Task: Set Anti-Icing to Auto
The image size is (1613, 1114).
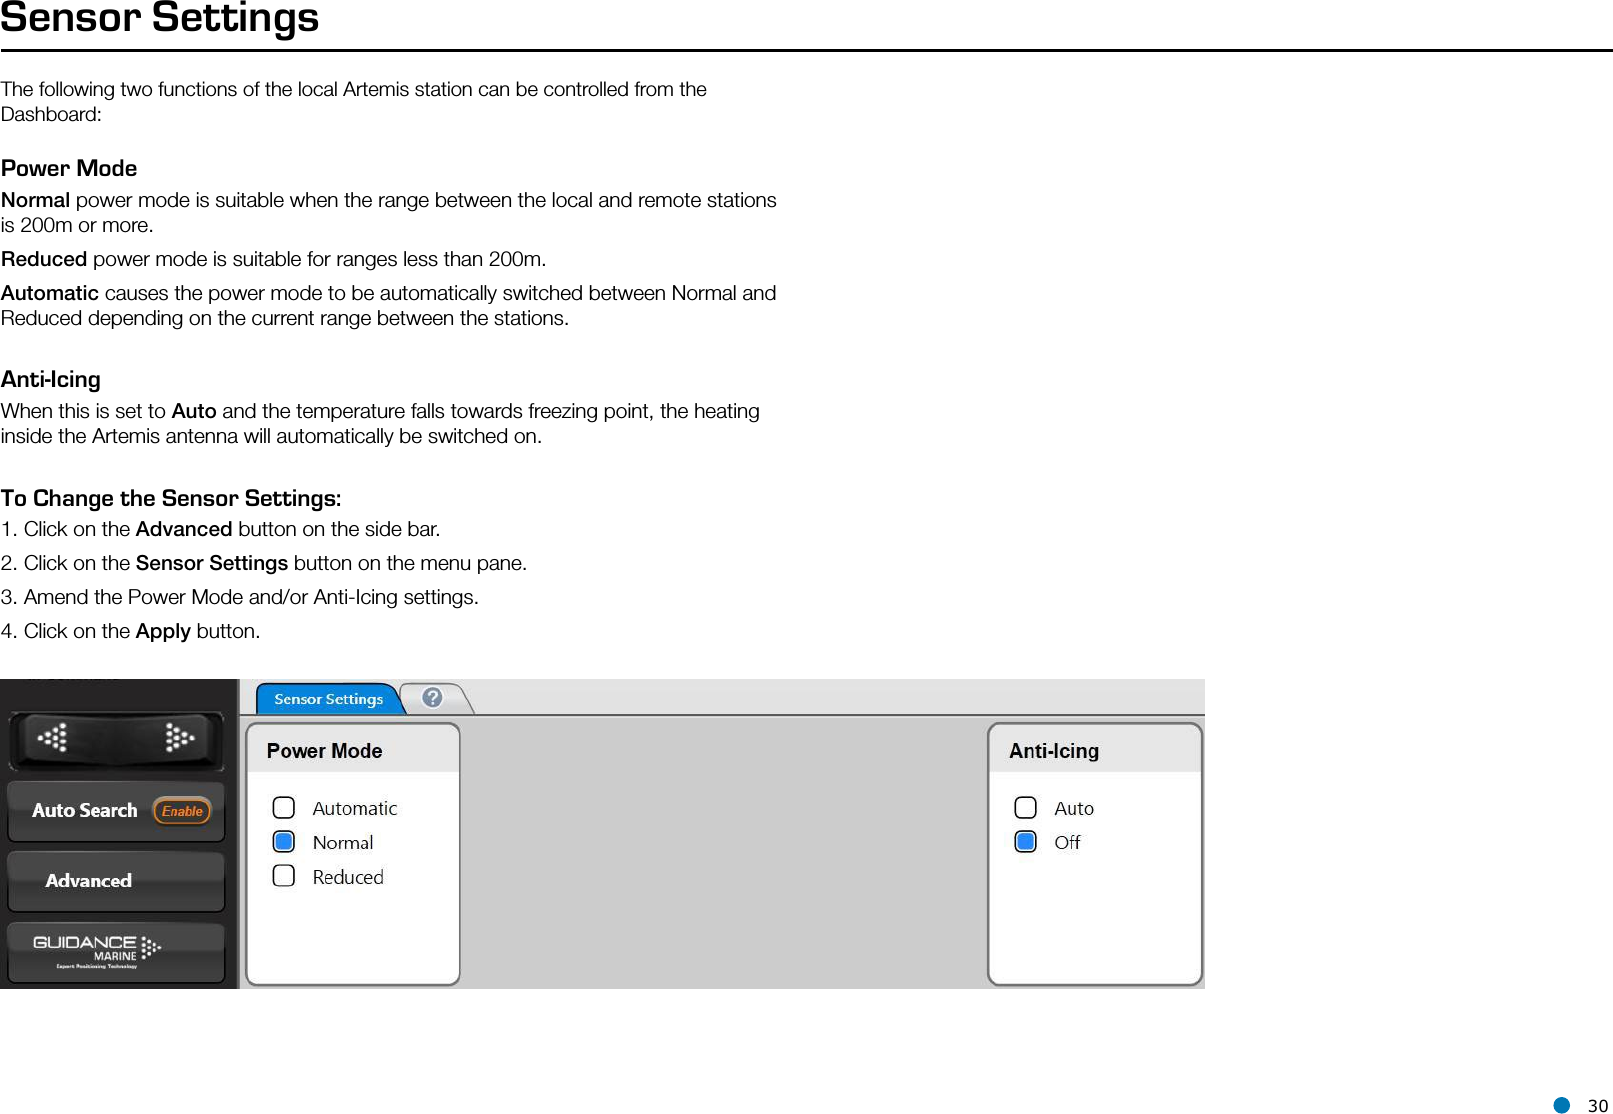Action: 1025,807
